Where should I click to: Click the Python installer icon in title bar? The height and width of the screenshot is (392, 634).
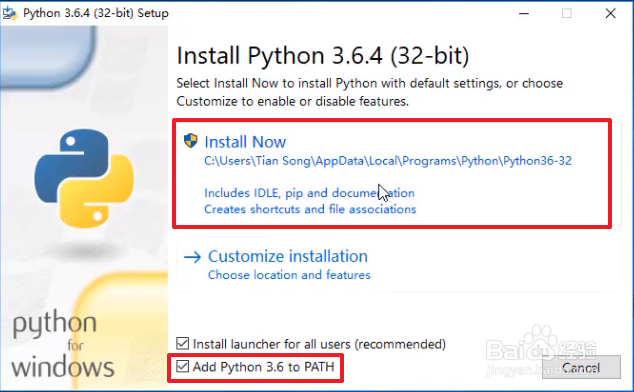click(9, 13)
